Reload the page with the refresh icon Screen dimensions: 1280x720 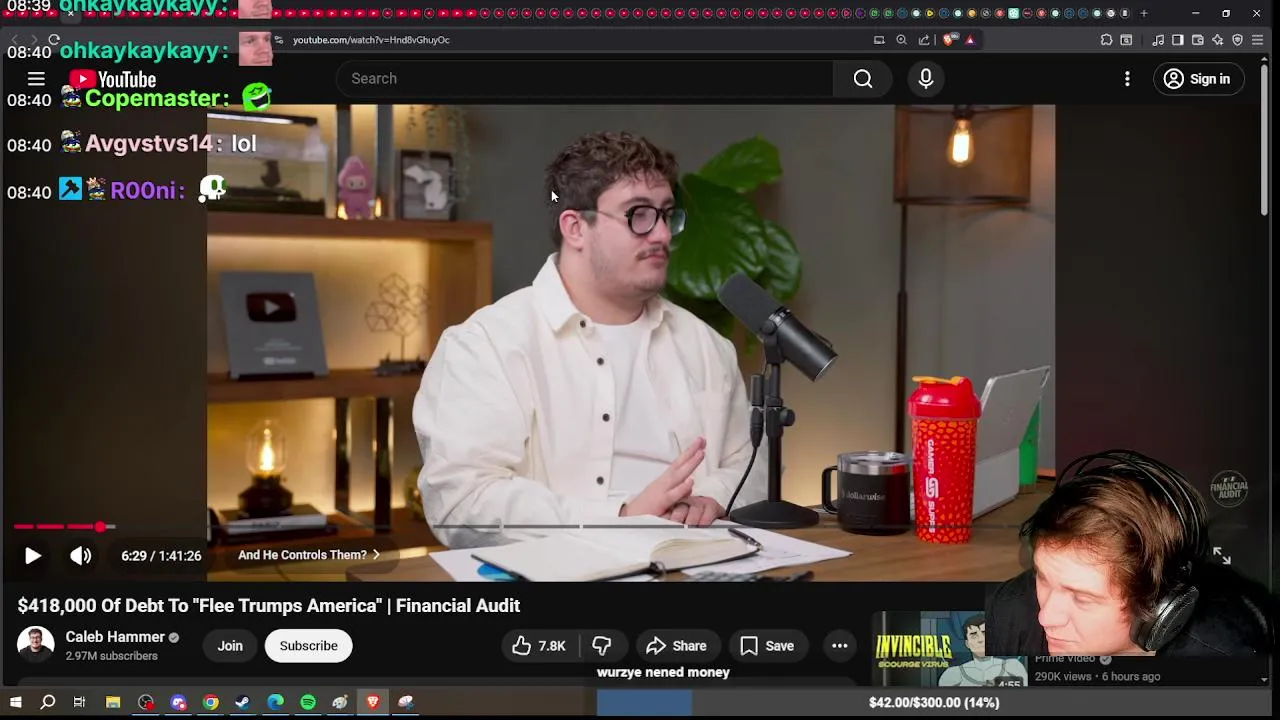click(x=54, y=40)
